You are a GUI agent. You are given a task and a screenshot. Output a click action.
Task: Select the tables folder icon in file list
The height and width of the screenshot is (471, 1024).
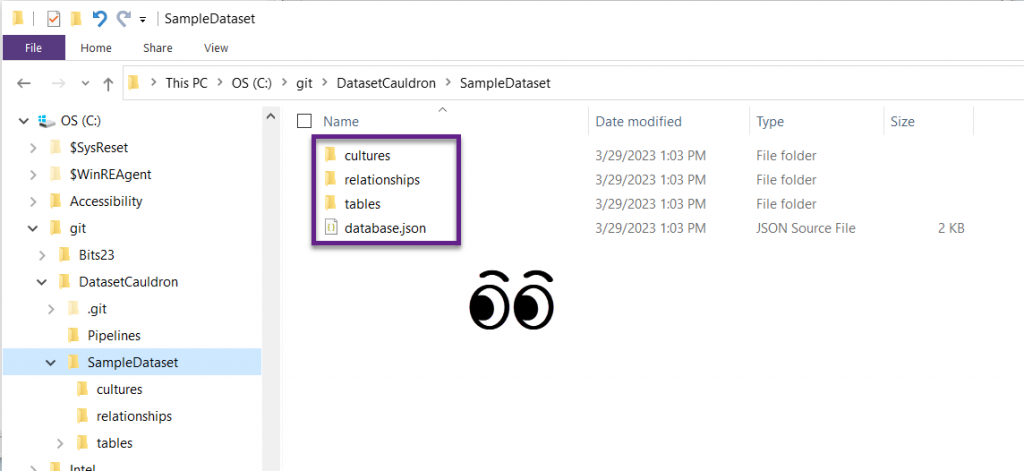point(330,204)
